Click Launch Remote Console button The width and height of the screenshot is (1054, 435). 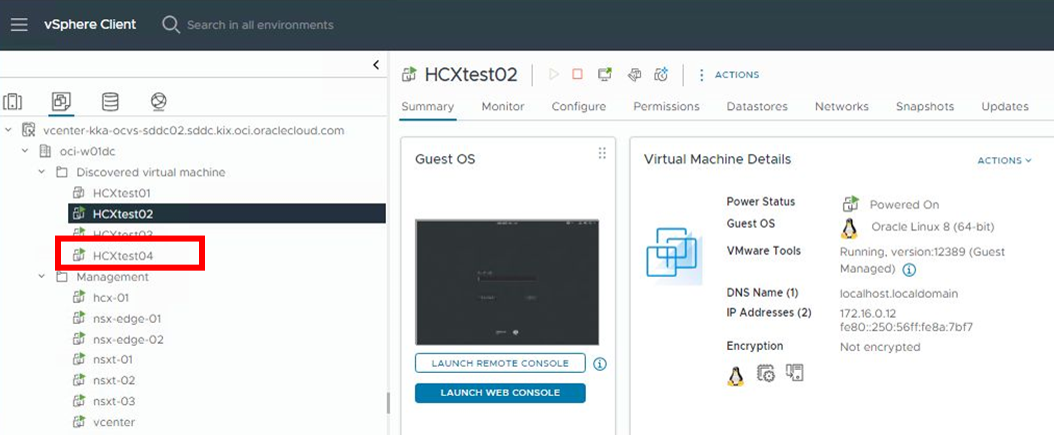[x=500, y=363]
